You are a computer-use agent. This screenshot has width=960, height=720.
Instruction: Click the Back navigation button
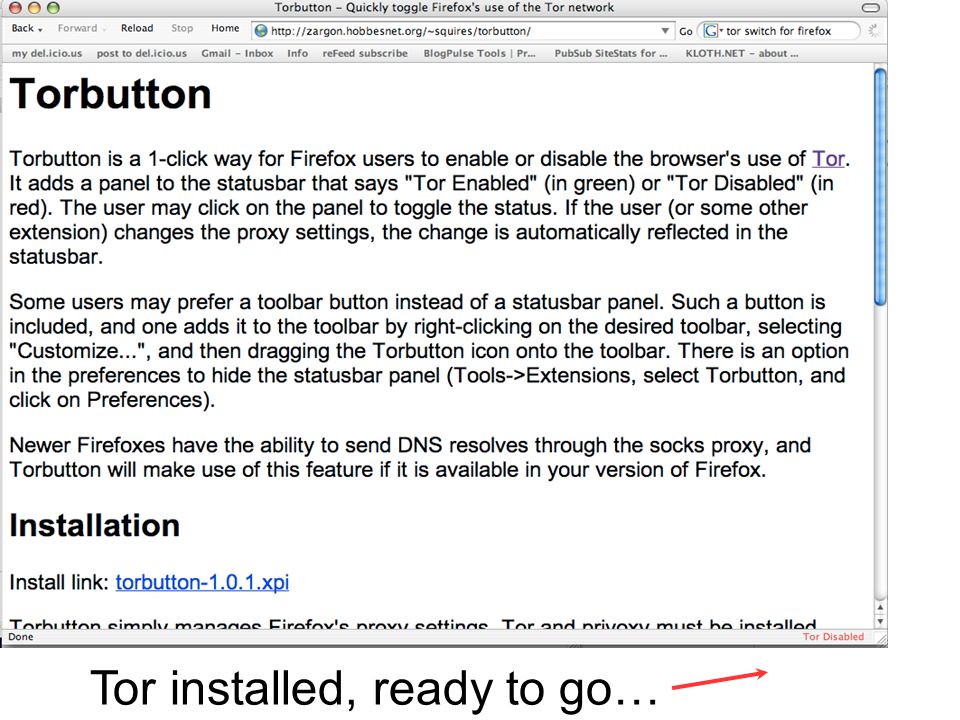23,28
